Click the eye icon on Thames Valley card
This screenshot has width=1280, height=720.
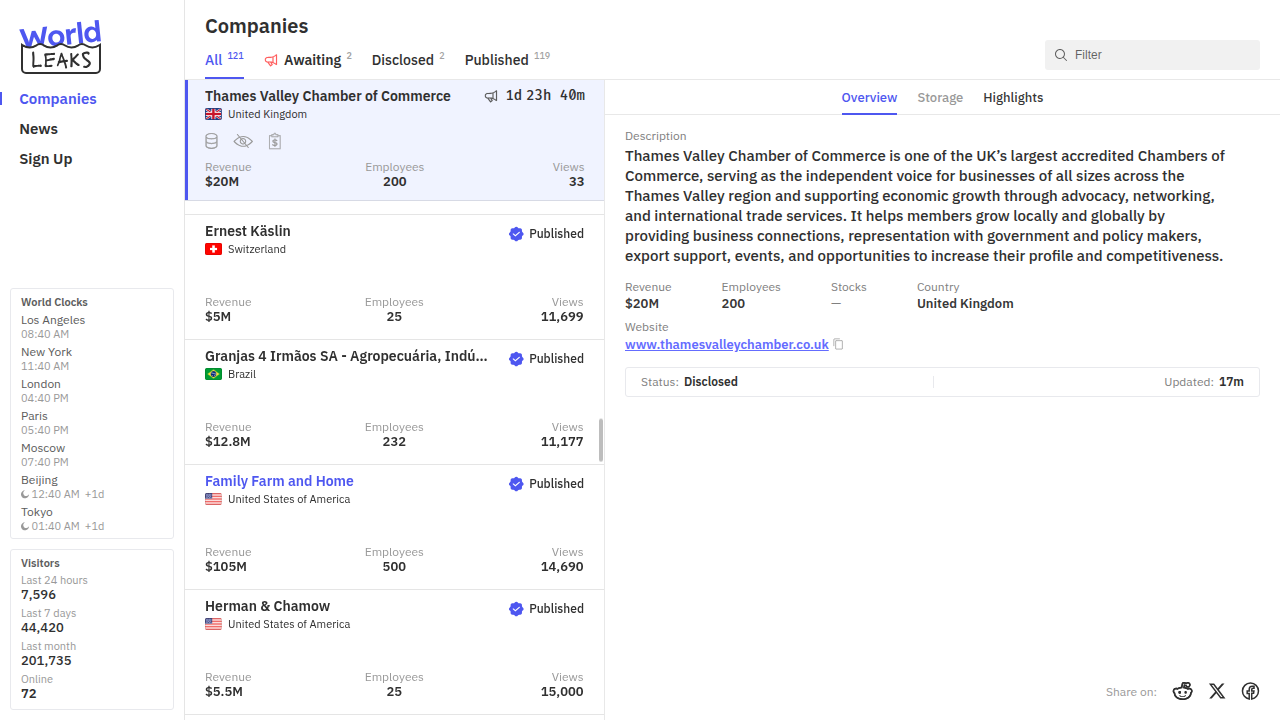pyautogui.click(x=243, y=142)
